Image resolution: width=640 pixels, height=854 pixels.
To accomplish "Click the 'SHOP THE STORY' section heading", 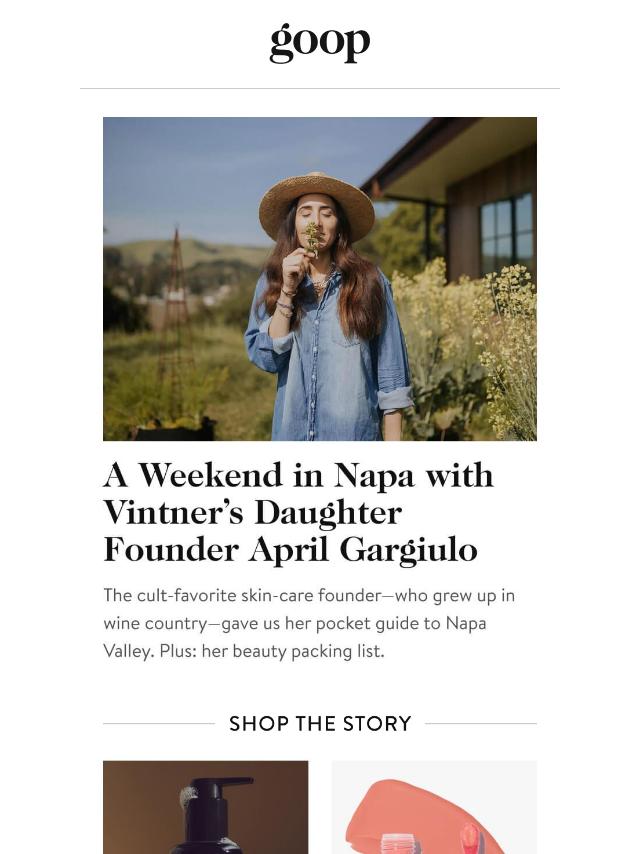I will click(320, 724).
